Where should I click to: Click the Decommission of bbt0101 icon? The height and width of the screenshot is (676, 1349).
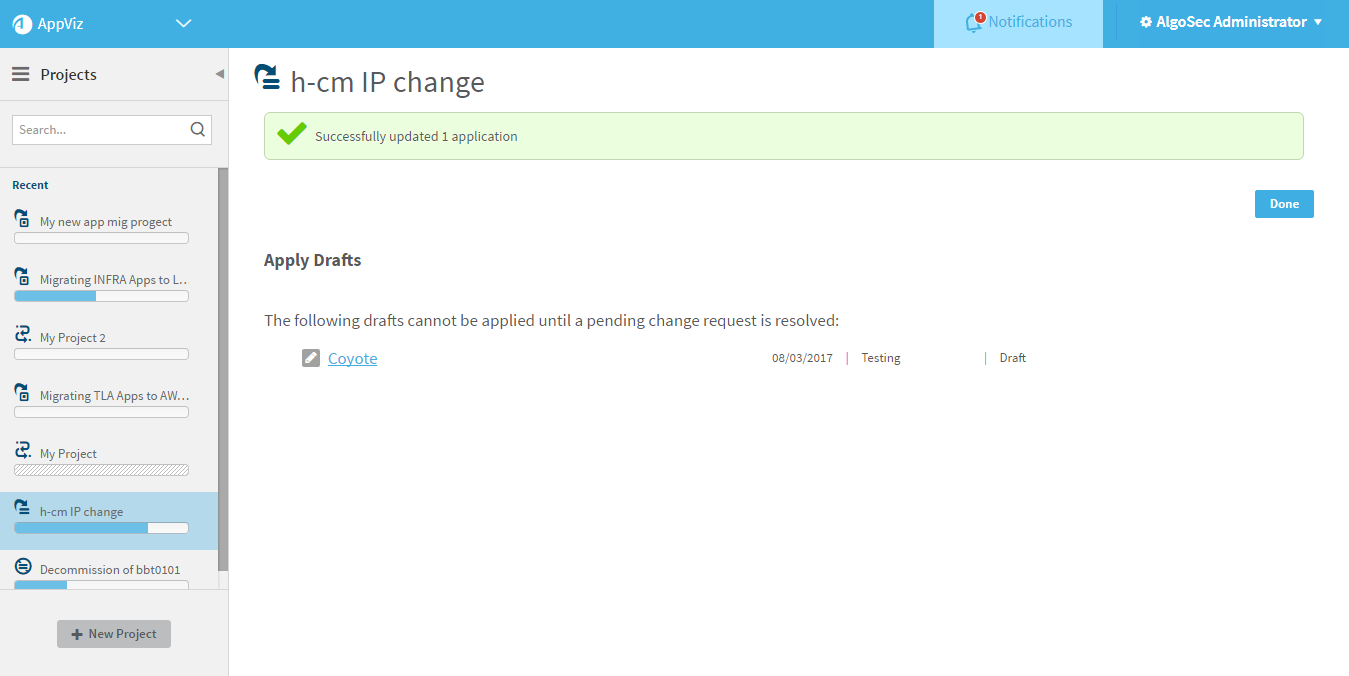pos(22,567)
